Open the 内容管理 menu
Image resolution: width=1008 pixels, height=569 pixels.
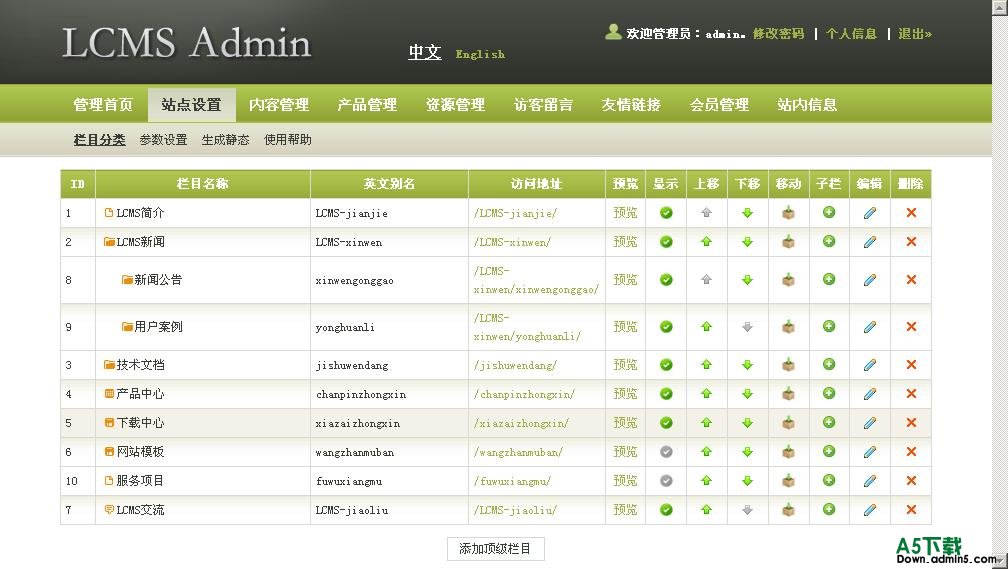tap(279, 105)
